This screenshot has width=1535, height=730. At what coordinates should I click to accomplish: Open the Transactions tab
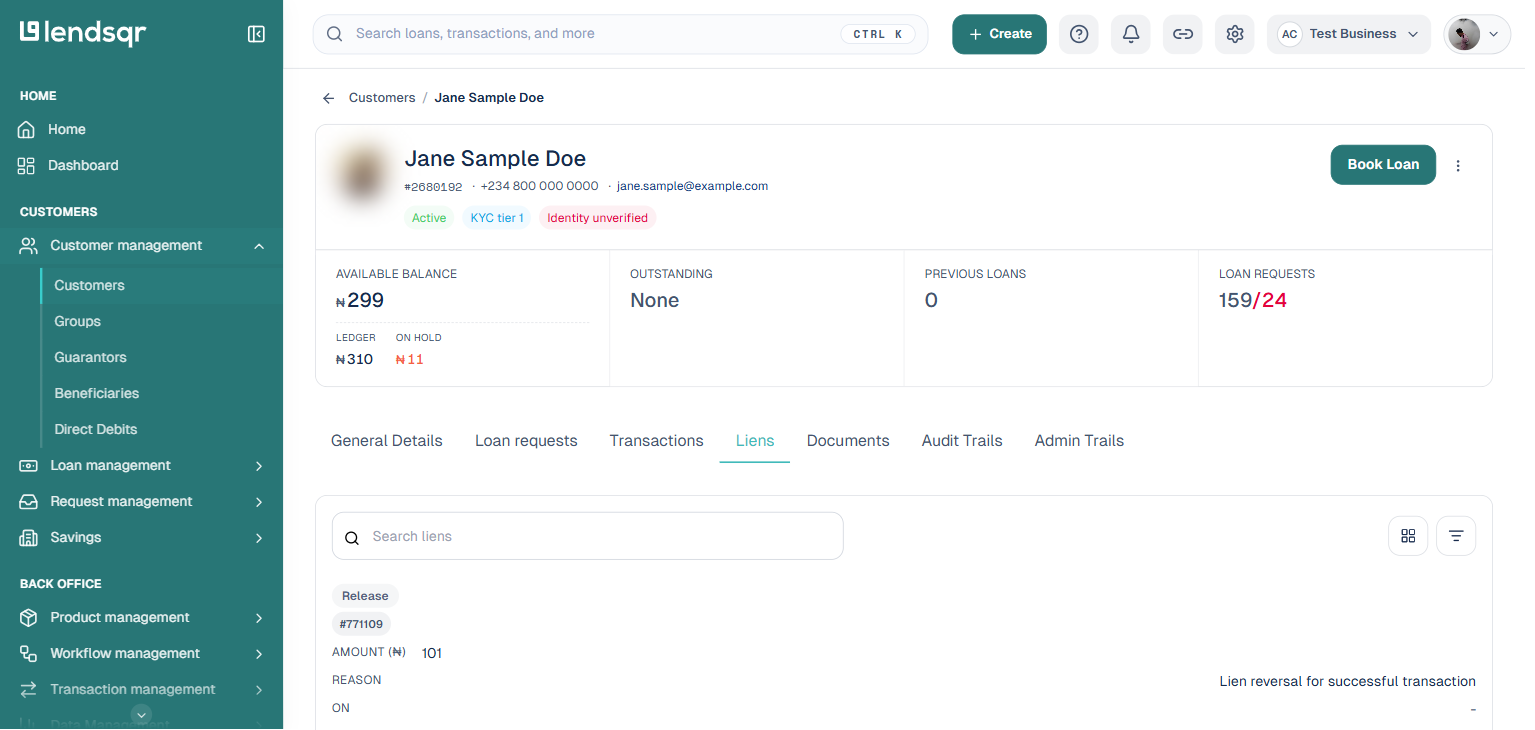[x=657, y=441]
